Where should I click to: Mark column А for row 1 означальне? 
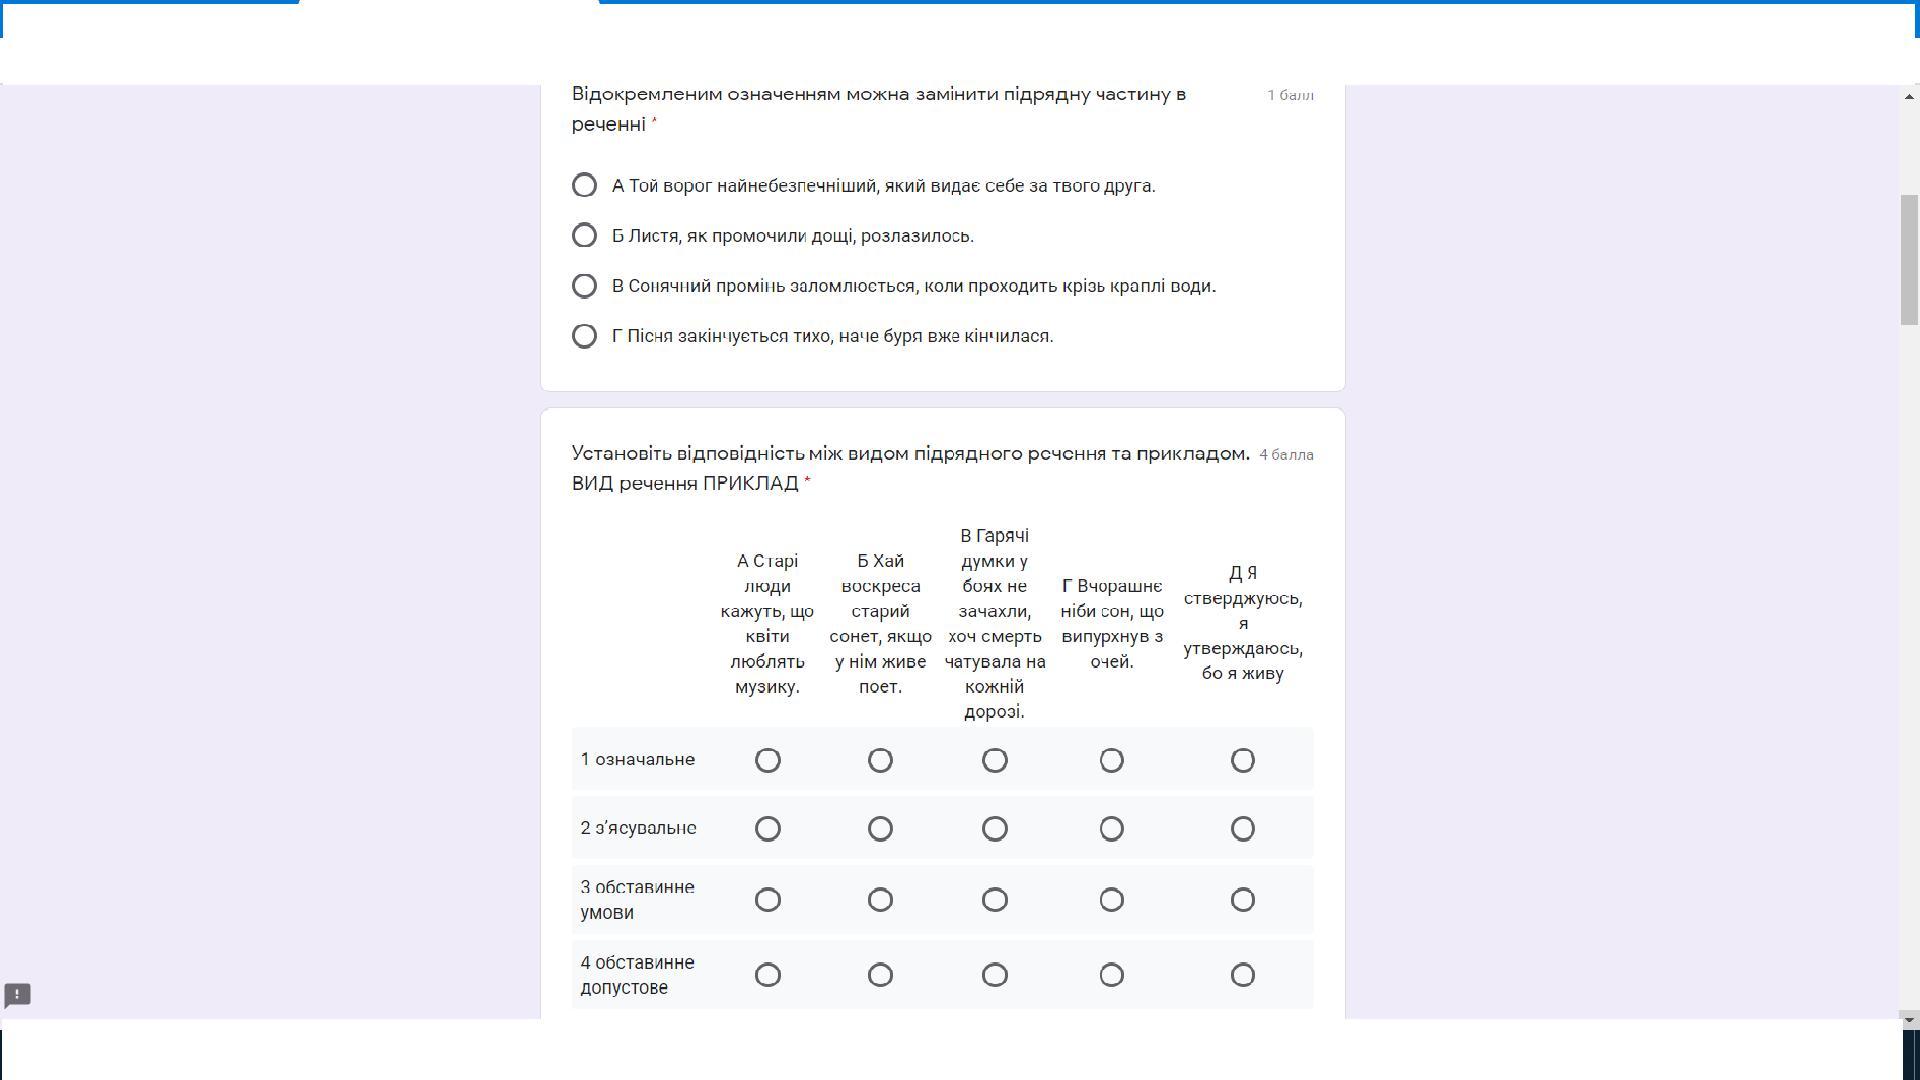click(767, 760)
